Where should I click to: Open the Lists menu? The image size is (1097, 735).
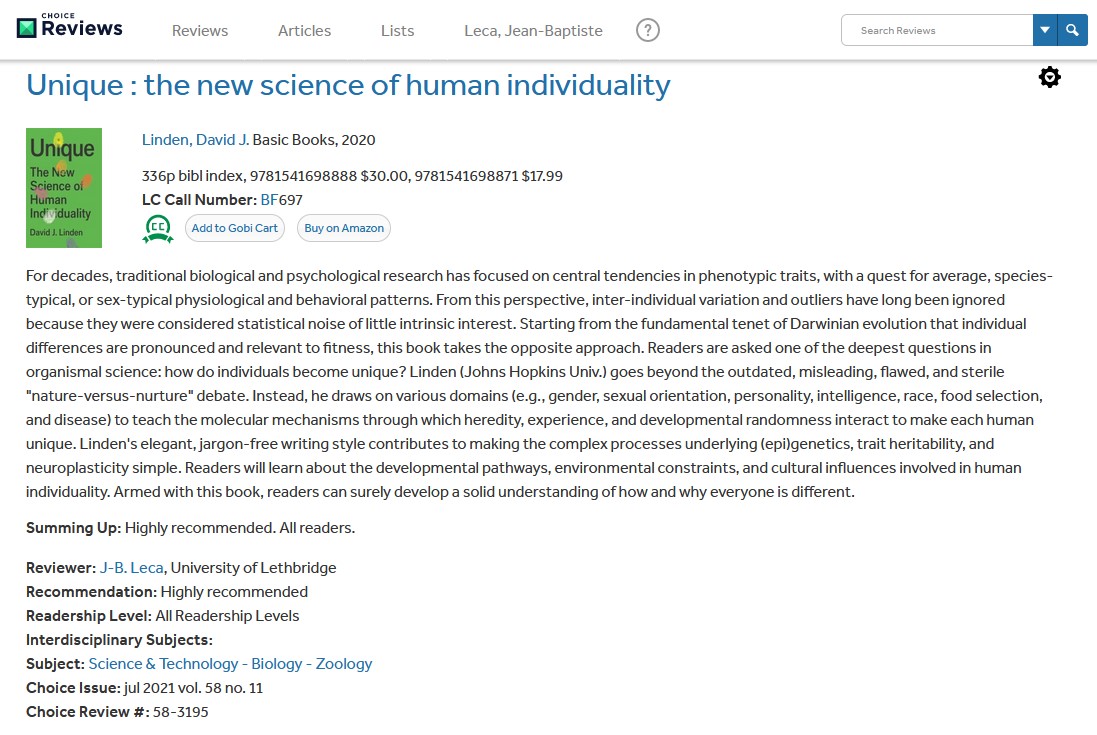(x=397, y=31)
